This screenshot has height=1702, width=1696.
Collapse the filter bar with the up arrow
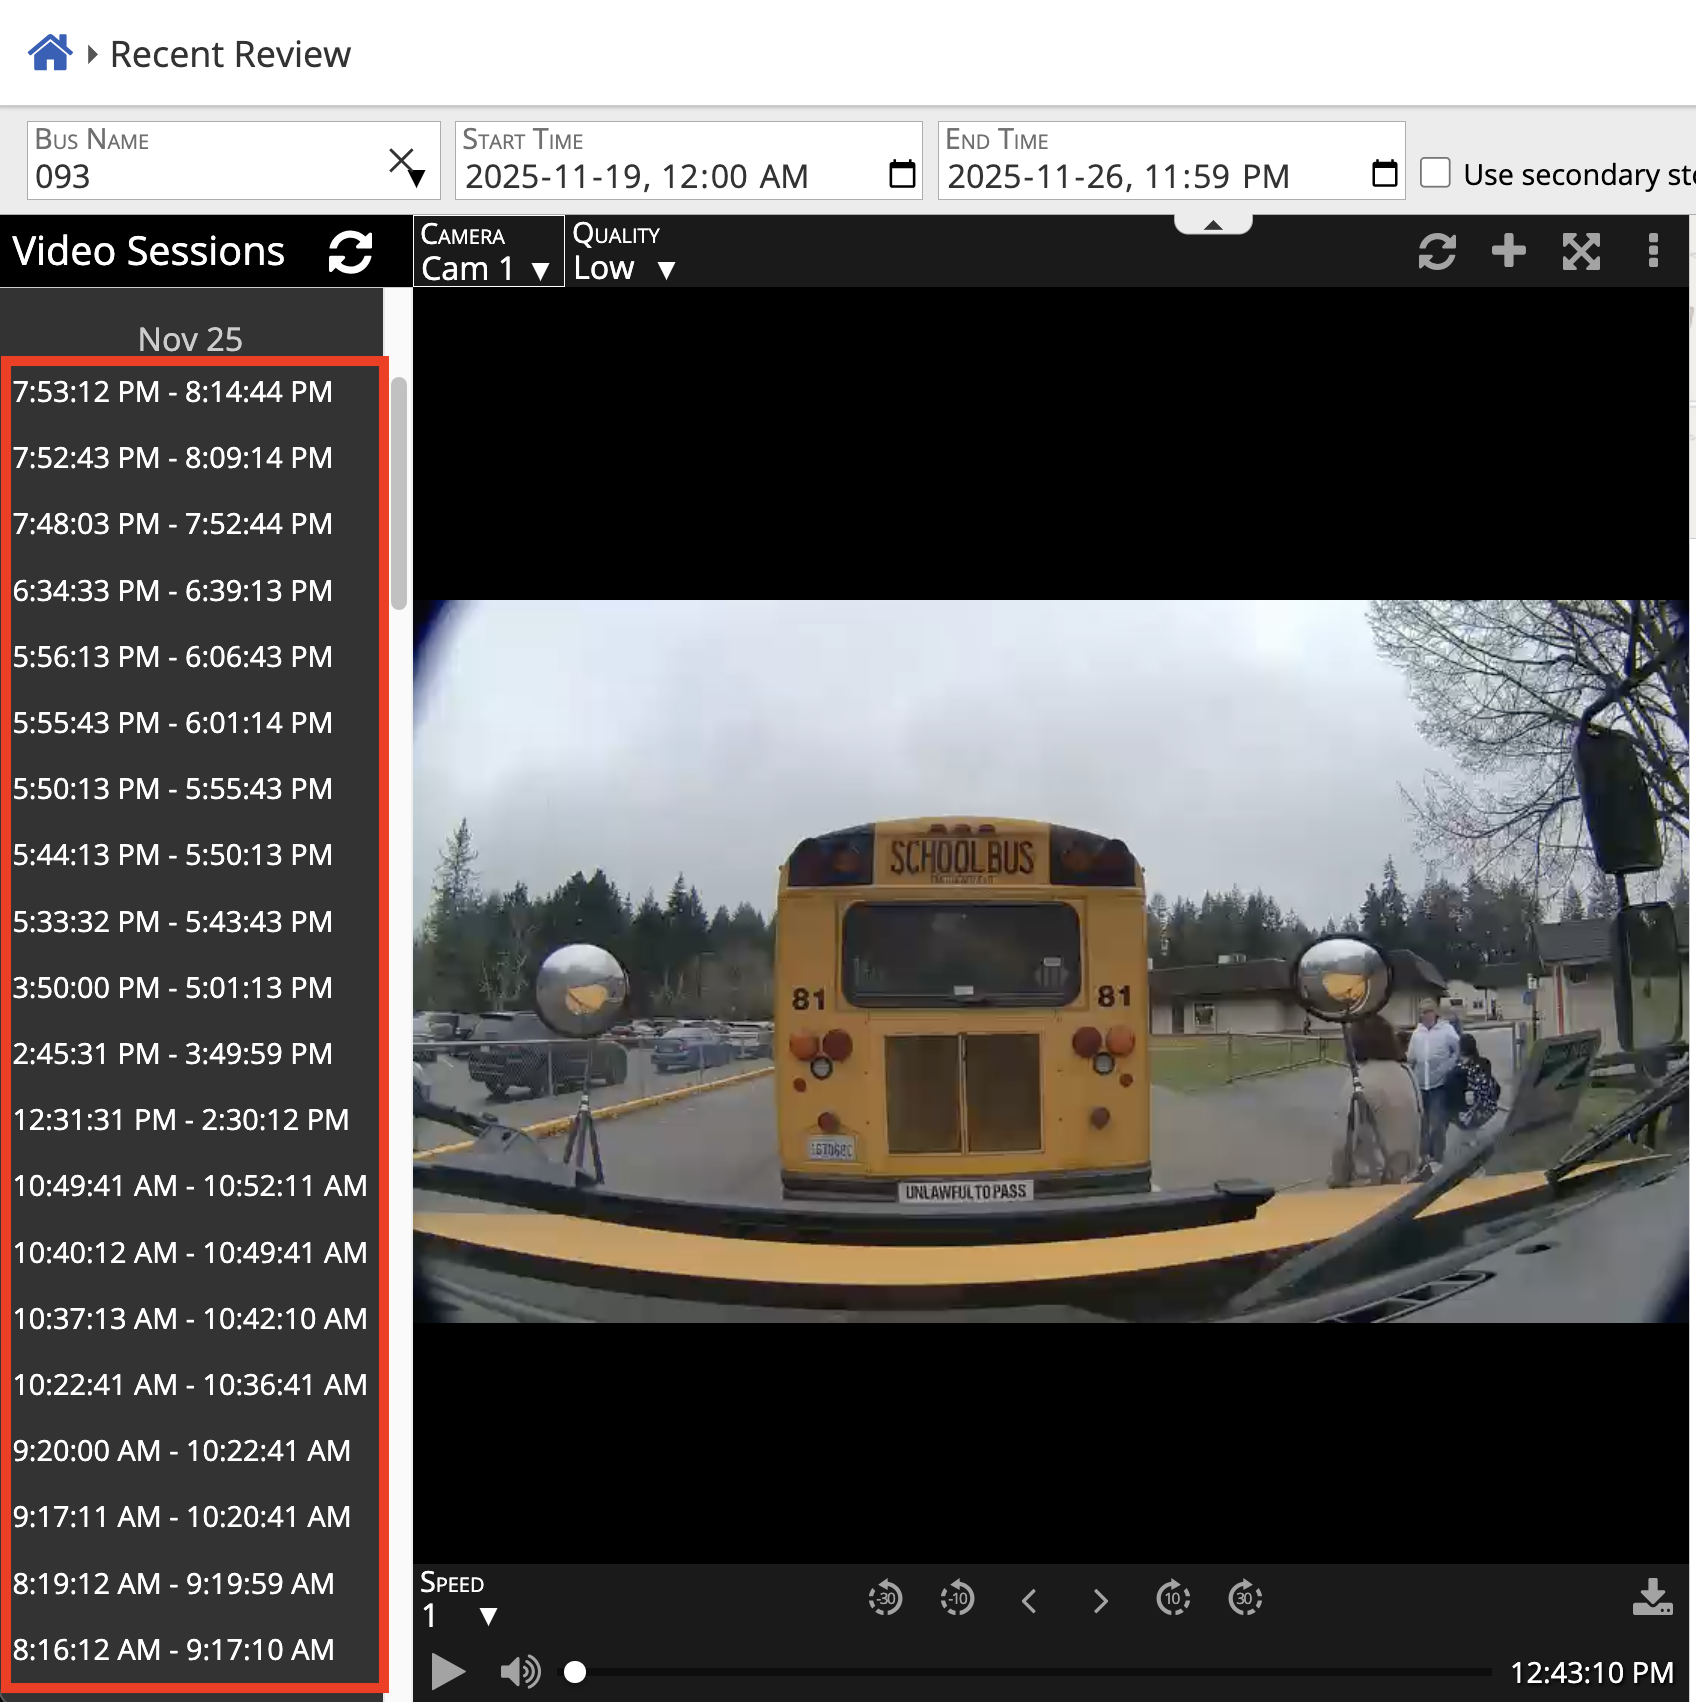(1213, 225)
